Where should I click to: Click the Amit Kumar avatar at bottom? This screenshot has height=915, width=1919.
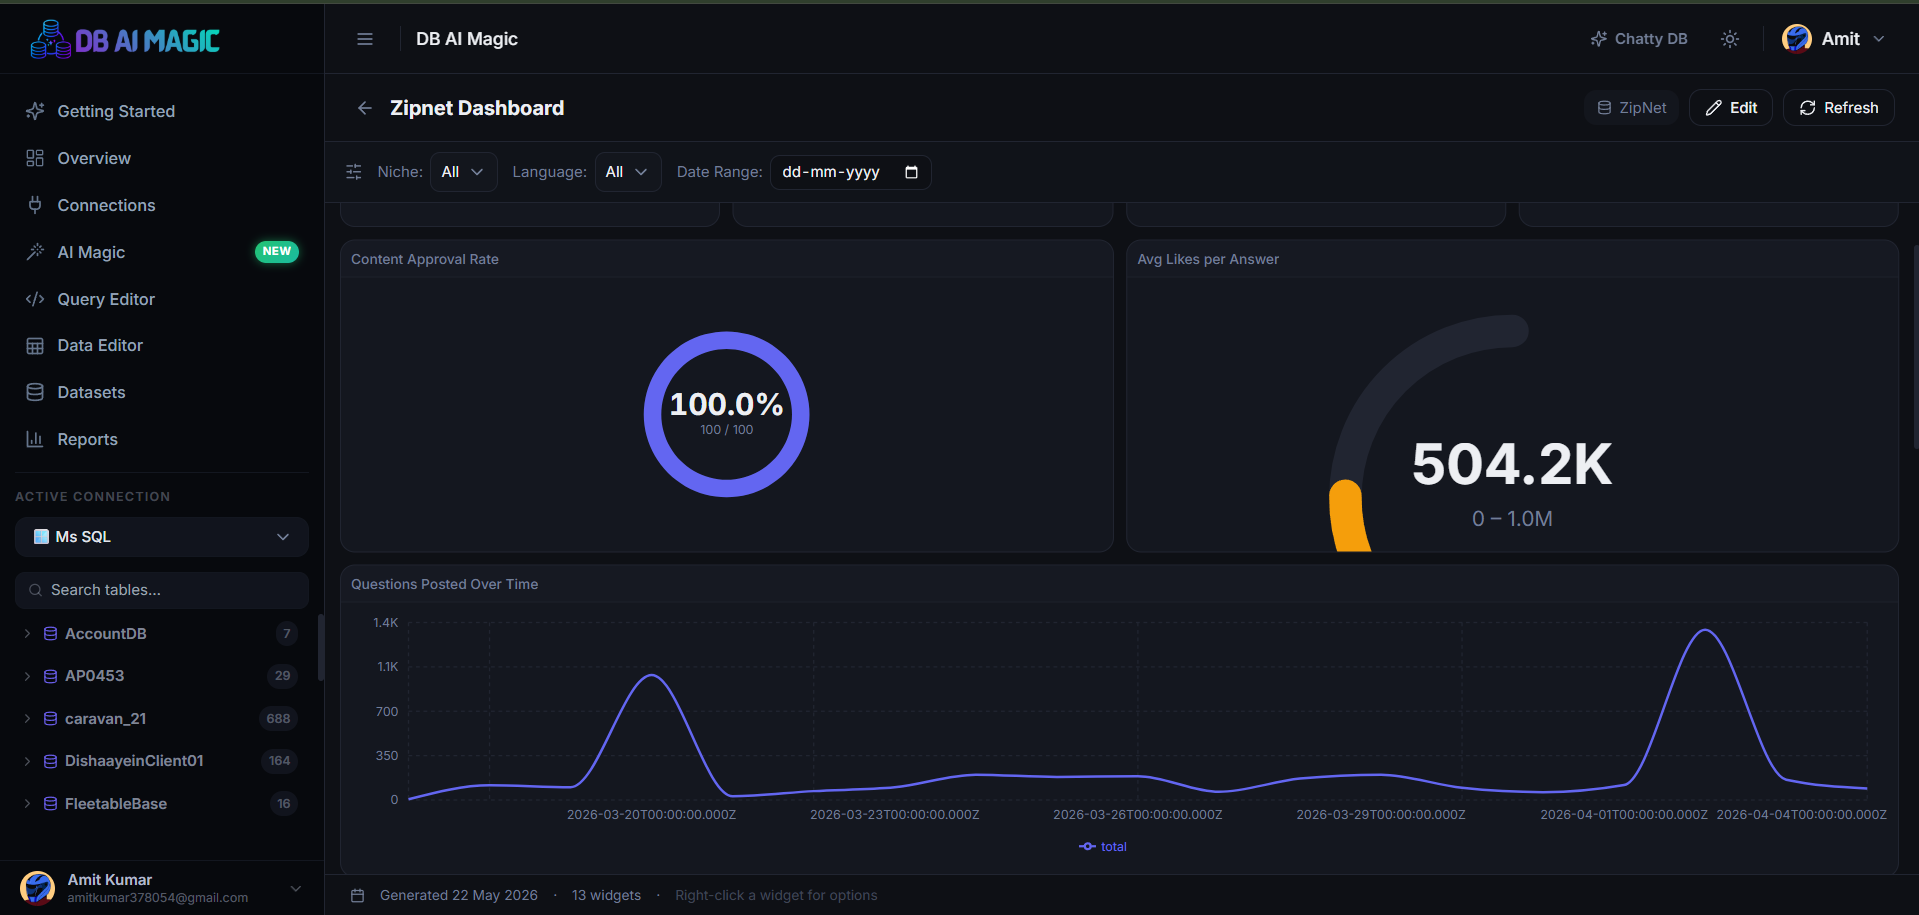tap(38, 888)
